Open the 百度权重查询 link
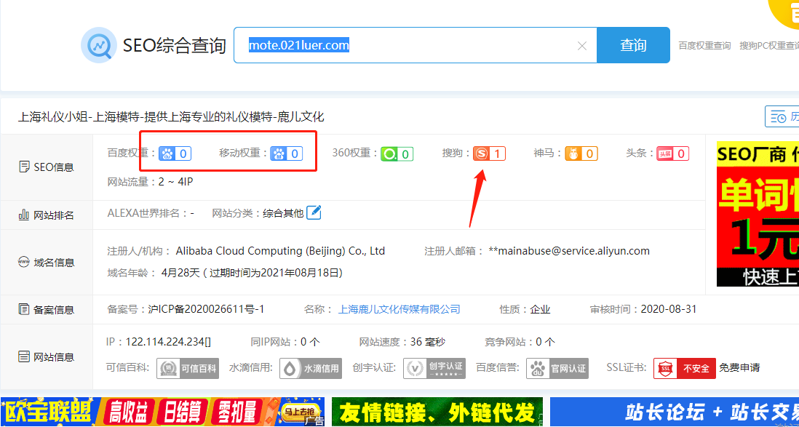 coord(705,46)
